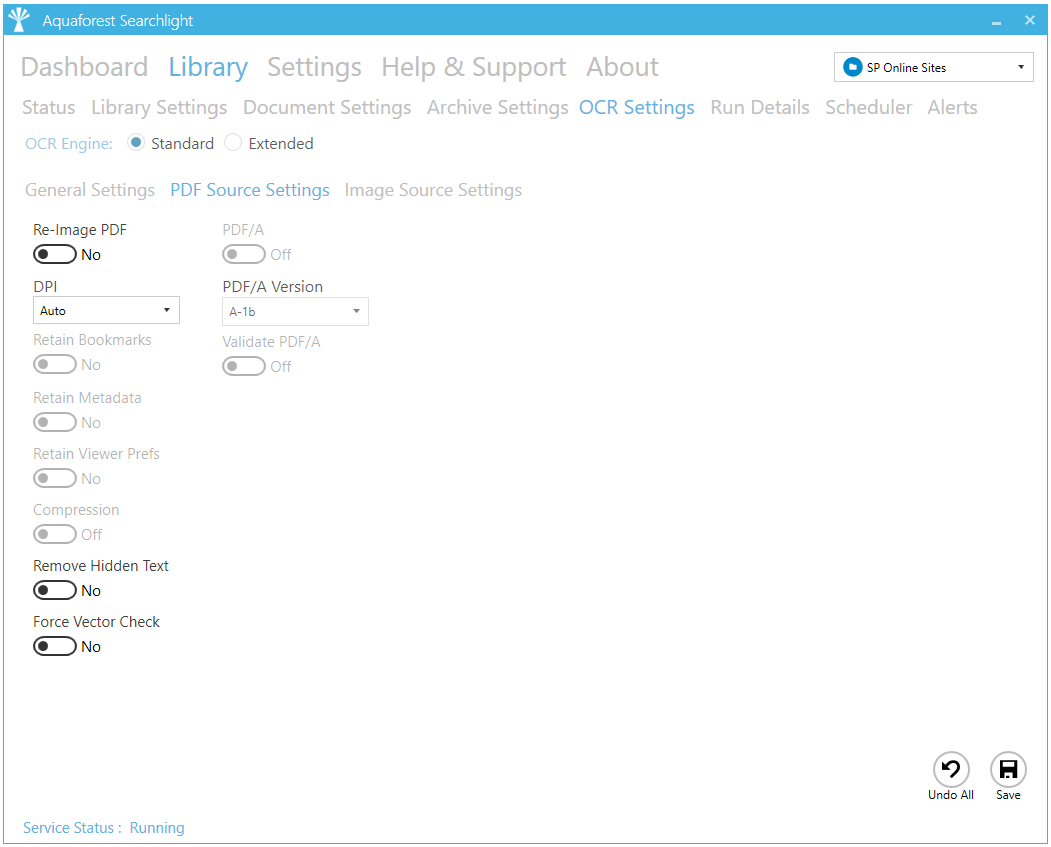Open the DPI dropdown
The height and width of the screenshot is (847, 1051).
(106, 311)
